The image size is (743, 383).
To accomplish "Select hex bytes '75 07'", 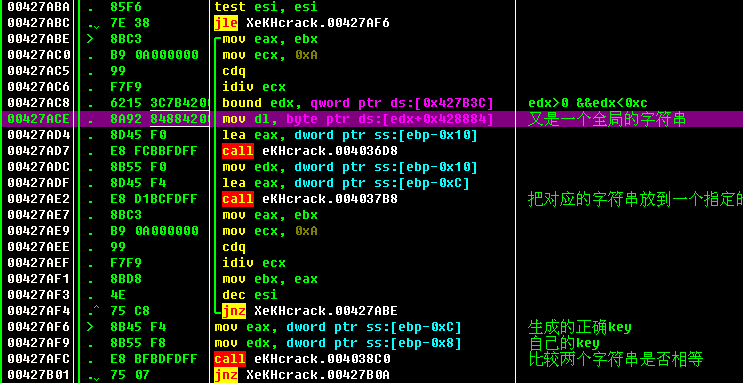I will (x=130, y=375).
